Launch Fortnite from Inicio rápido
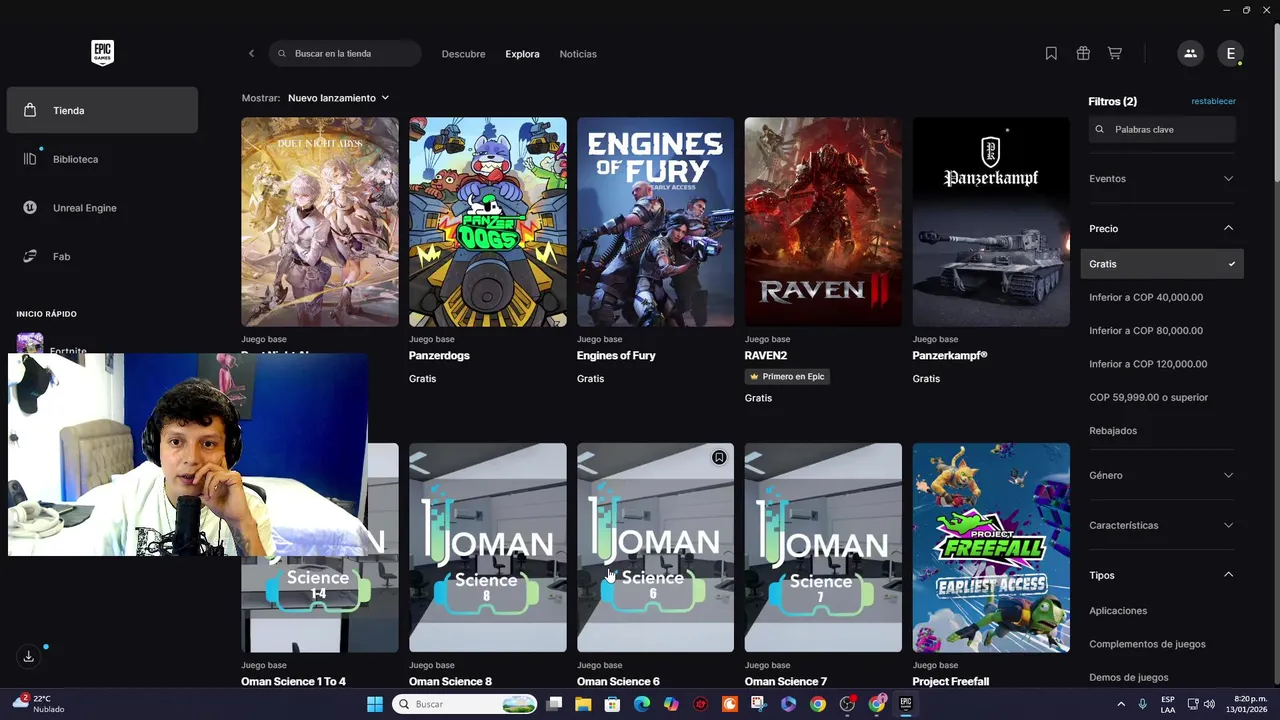Image resolution: width=1280 pixels, height=720 pixels. pos(68,351)
